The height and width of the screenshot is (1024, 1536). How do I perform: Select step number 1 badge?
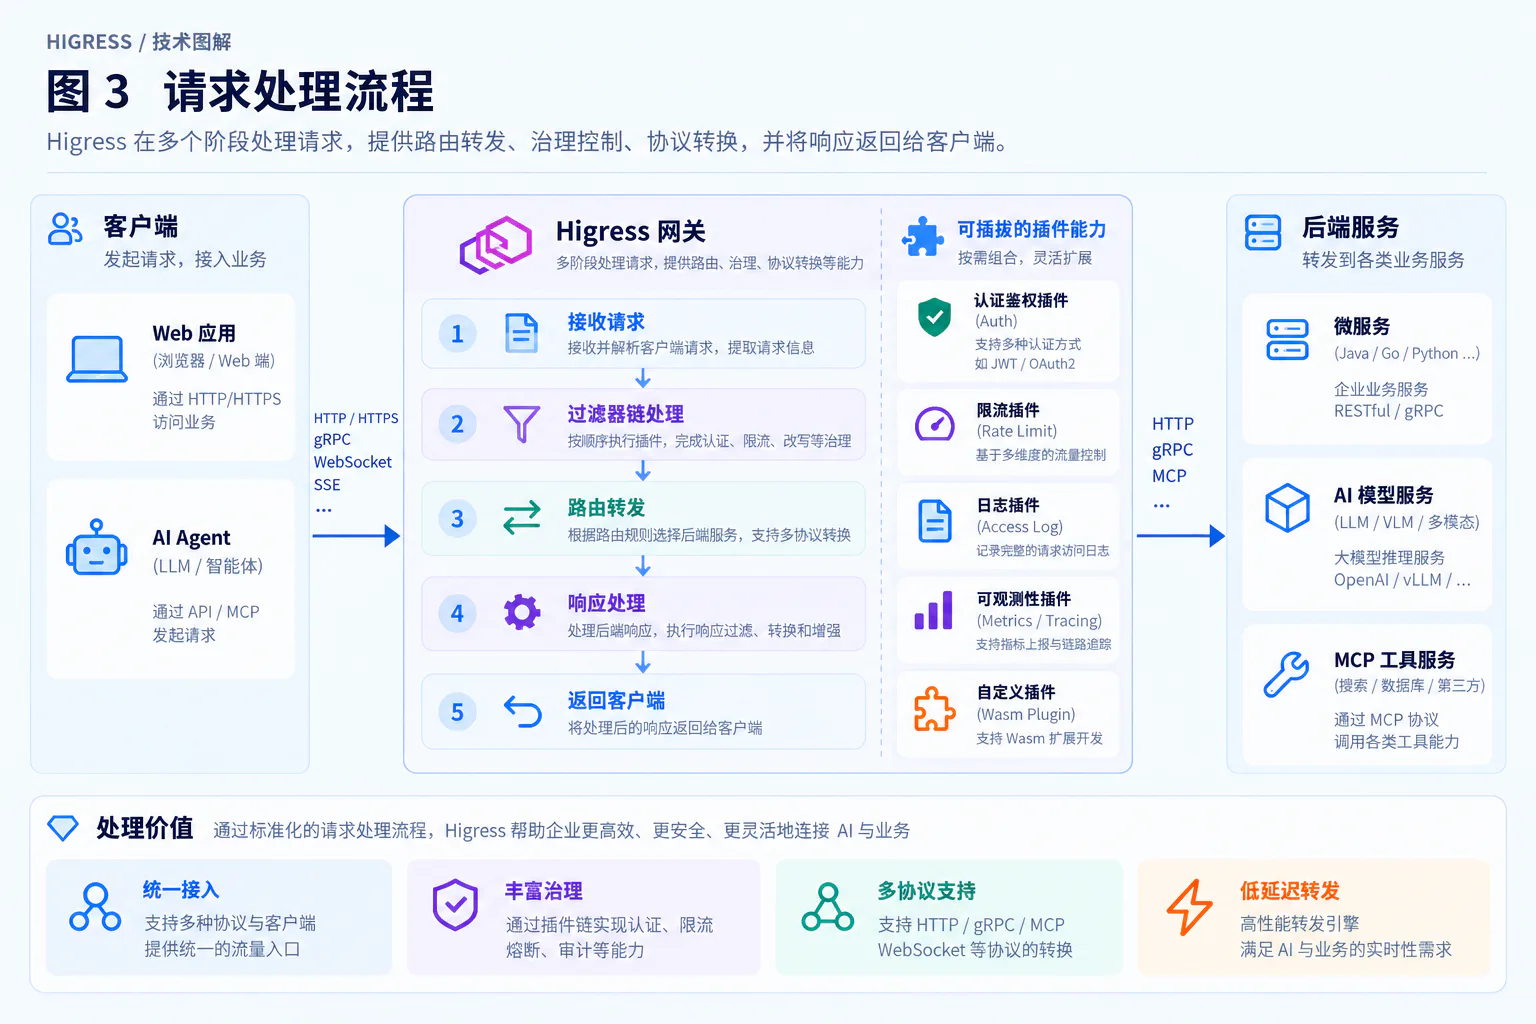[457, 334]
